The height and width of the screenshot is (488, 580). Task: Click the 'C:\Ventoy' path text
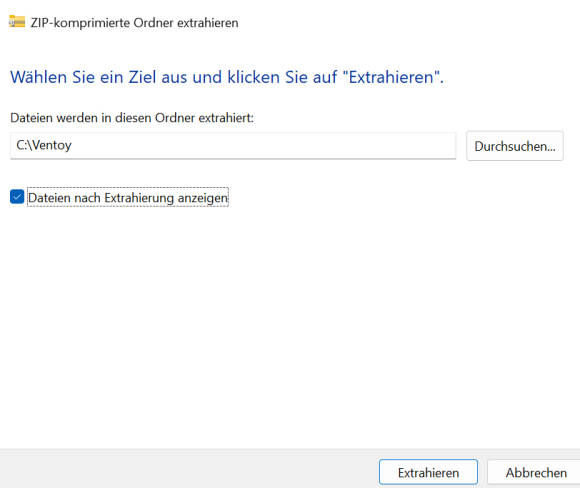[x=44, y=145]
